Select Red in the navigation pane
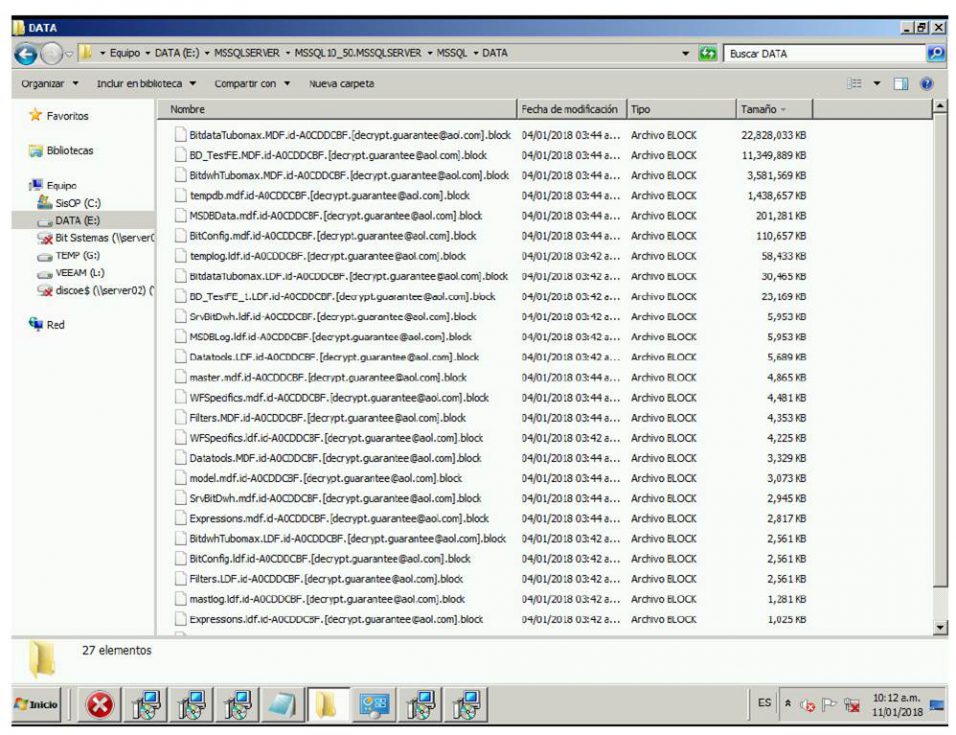The image size is (956, 735). tap(47, 324)
